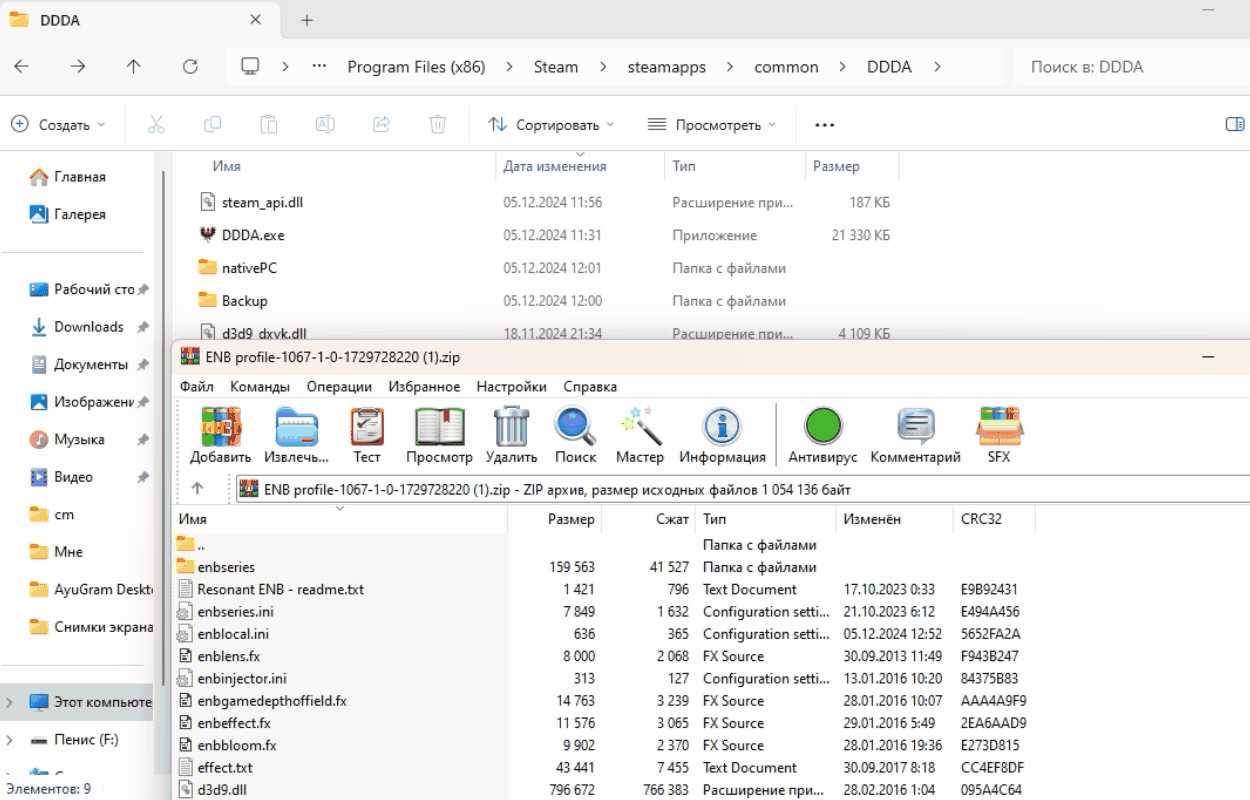Expand the Sort (Сортировать) dropdown
The width and height of the screenshot is (1250, 800).
coord(551,125)
